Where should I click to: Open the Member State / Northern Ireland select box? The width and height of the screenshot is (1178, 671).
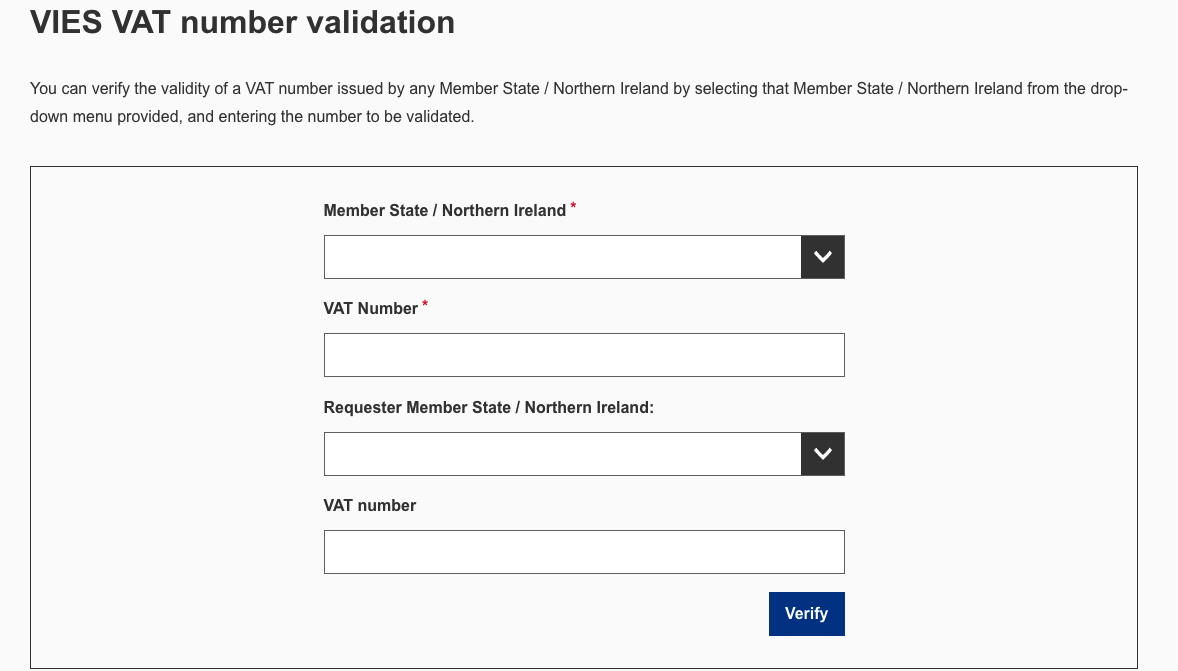(x=584, y=257)
